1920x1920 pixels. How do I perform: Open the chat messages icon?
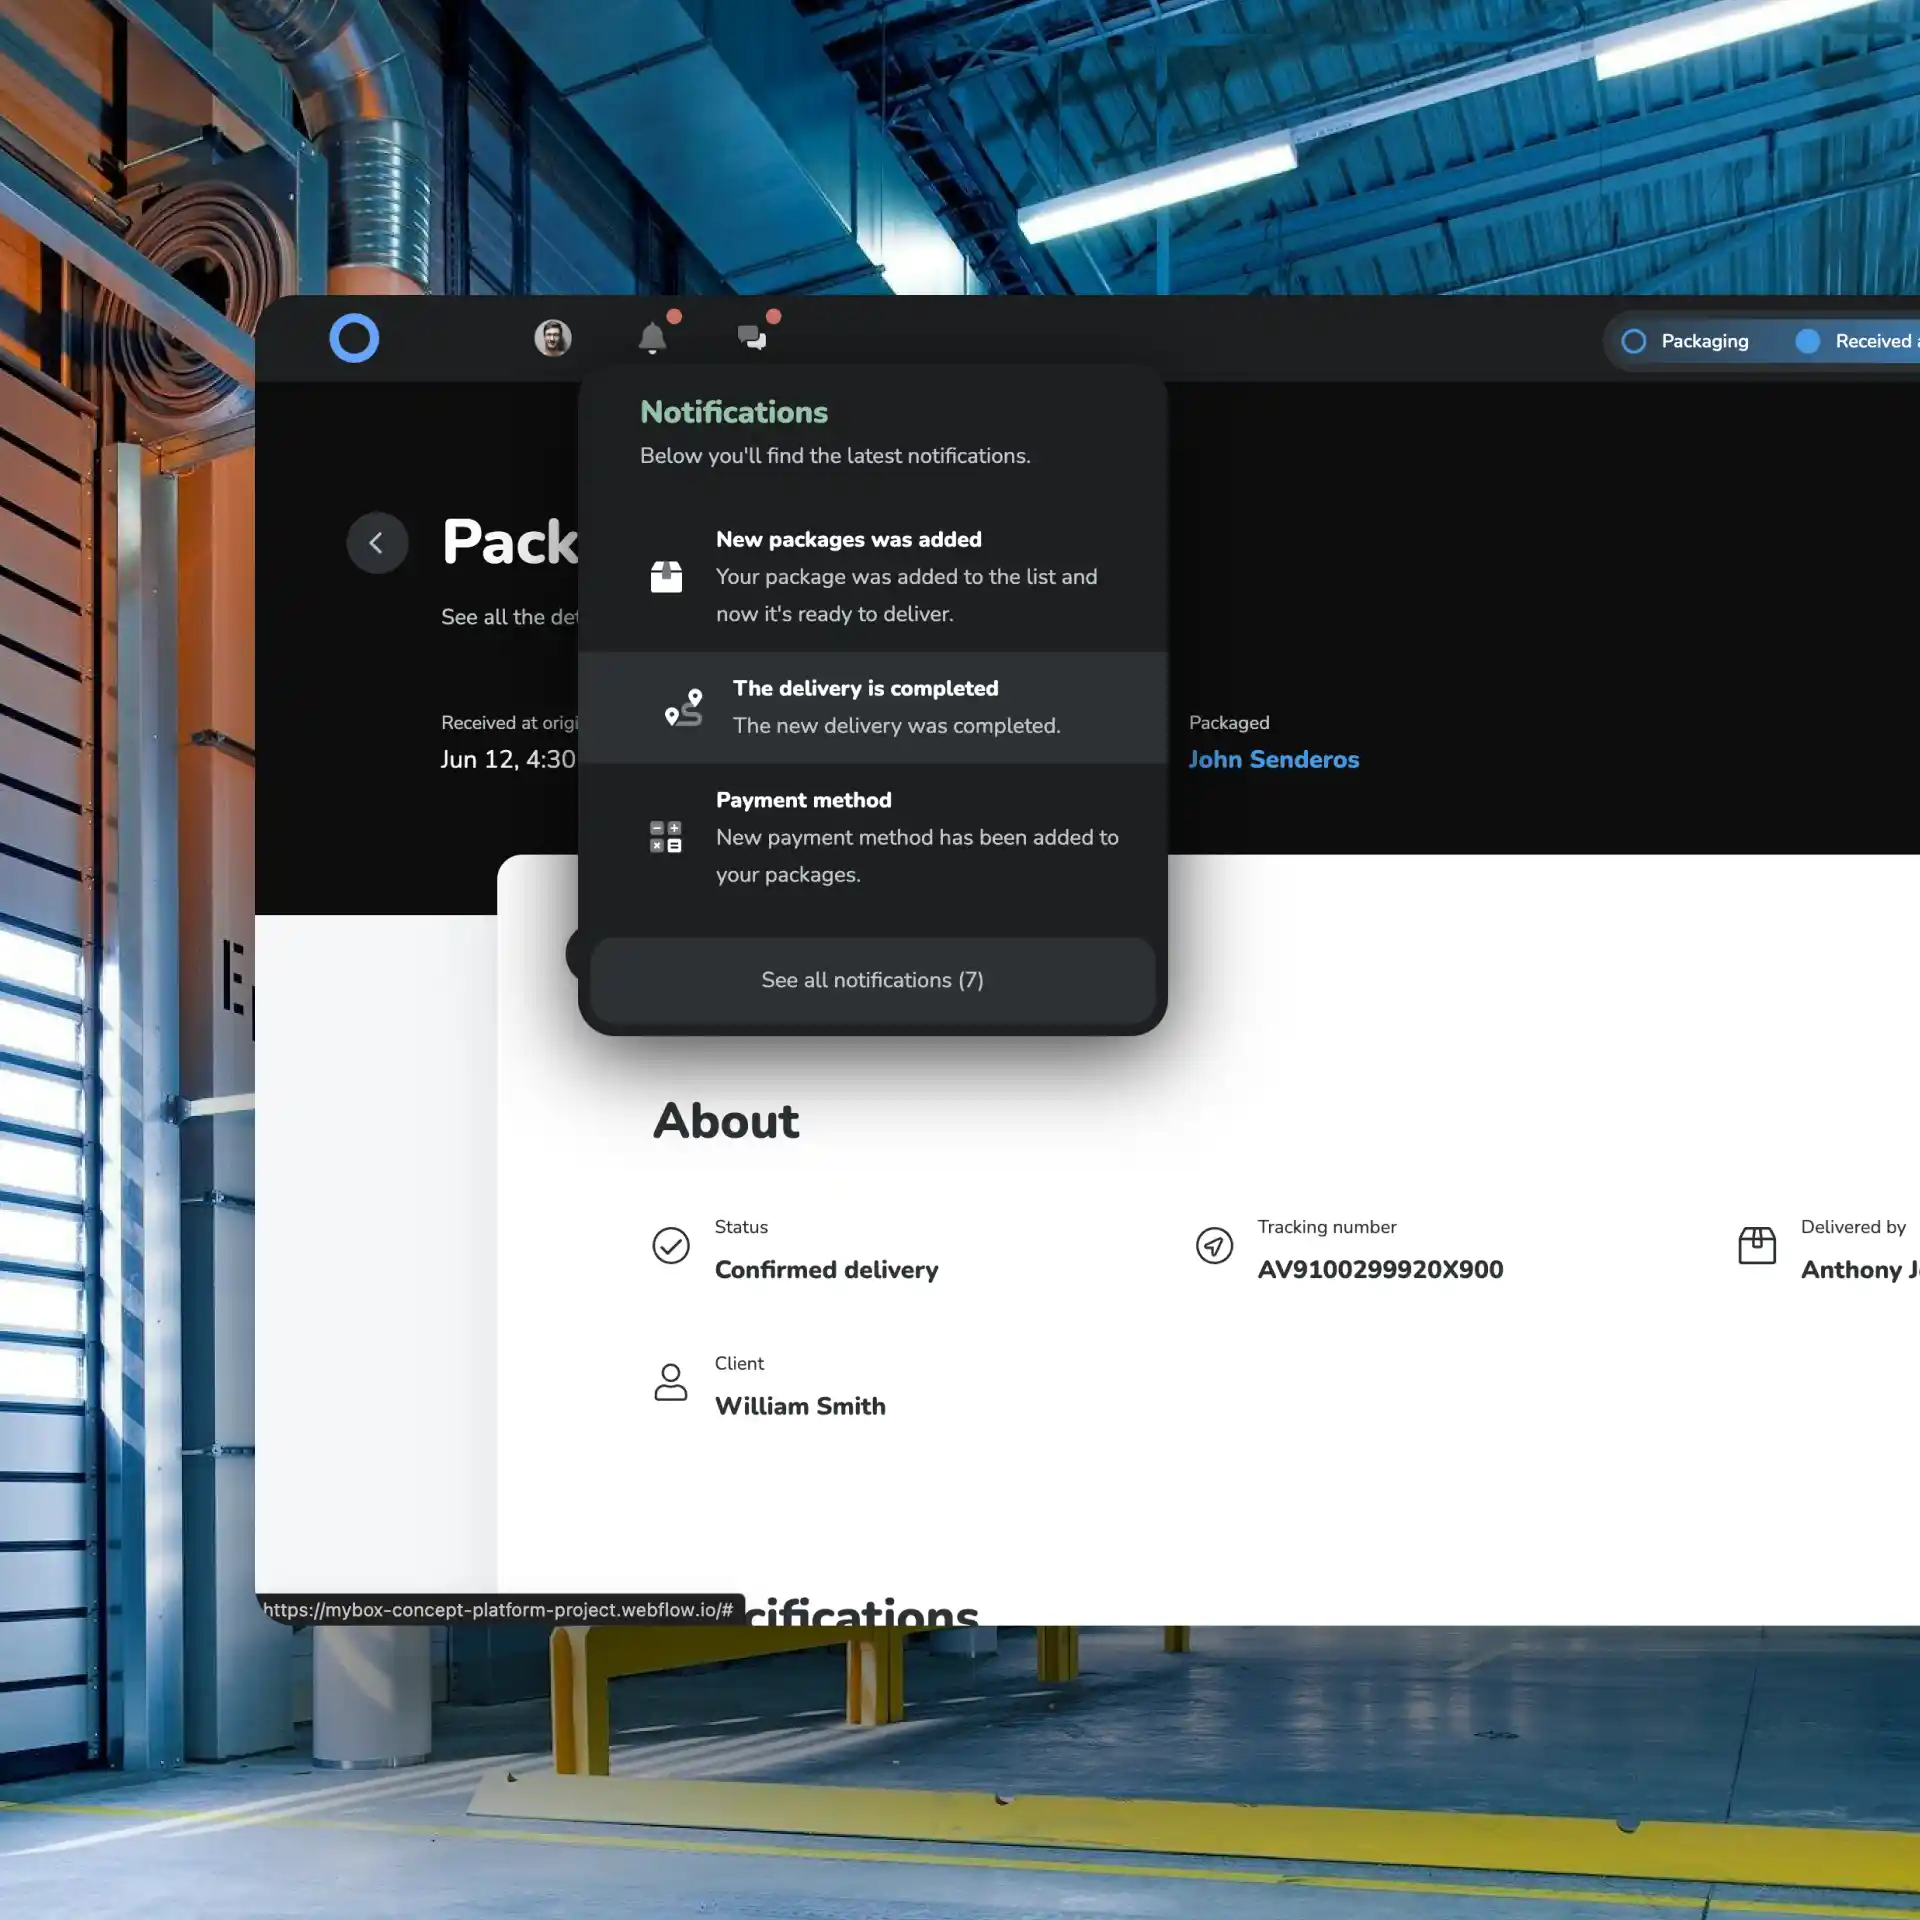point(752,338)
